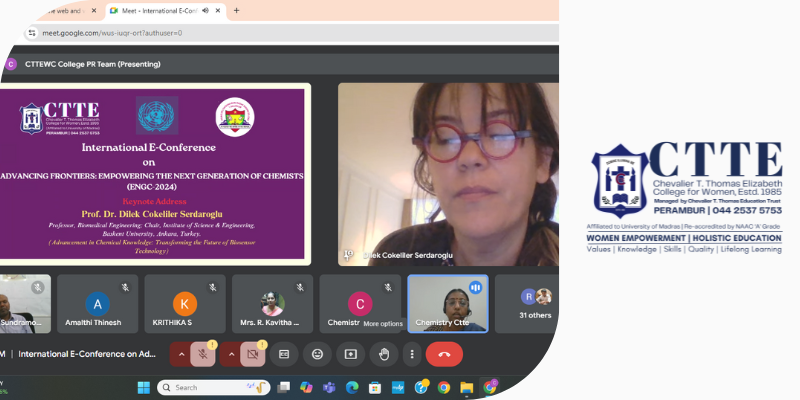800x400 pixels.
Task: Click the shared presentation slide
Action: pos(155,174)
